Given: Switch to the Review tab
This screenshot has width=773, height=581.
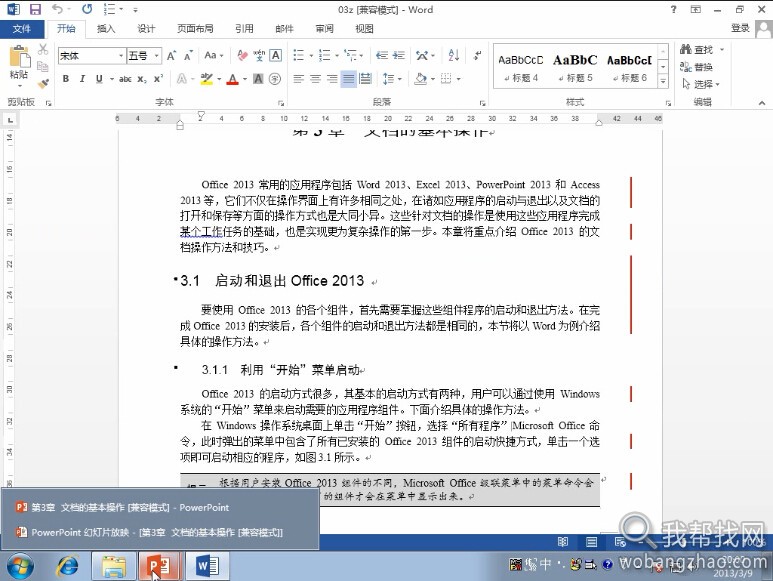Looking at the screenshot, I should click(324, 29).
